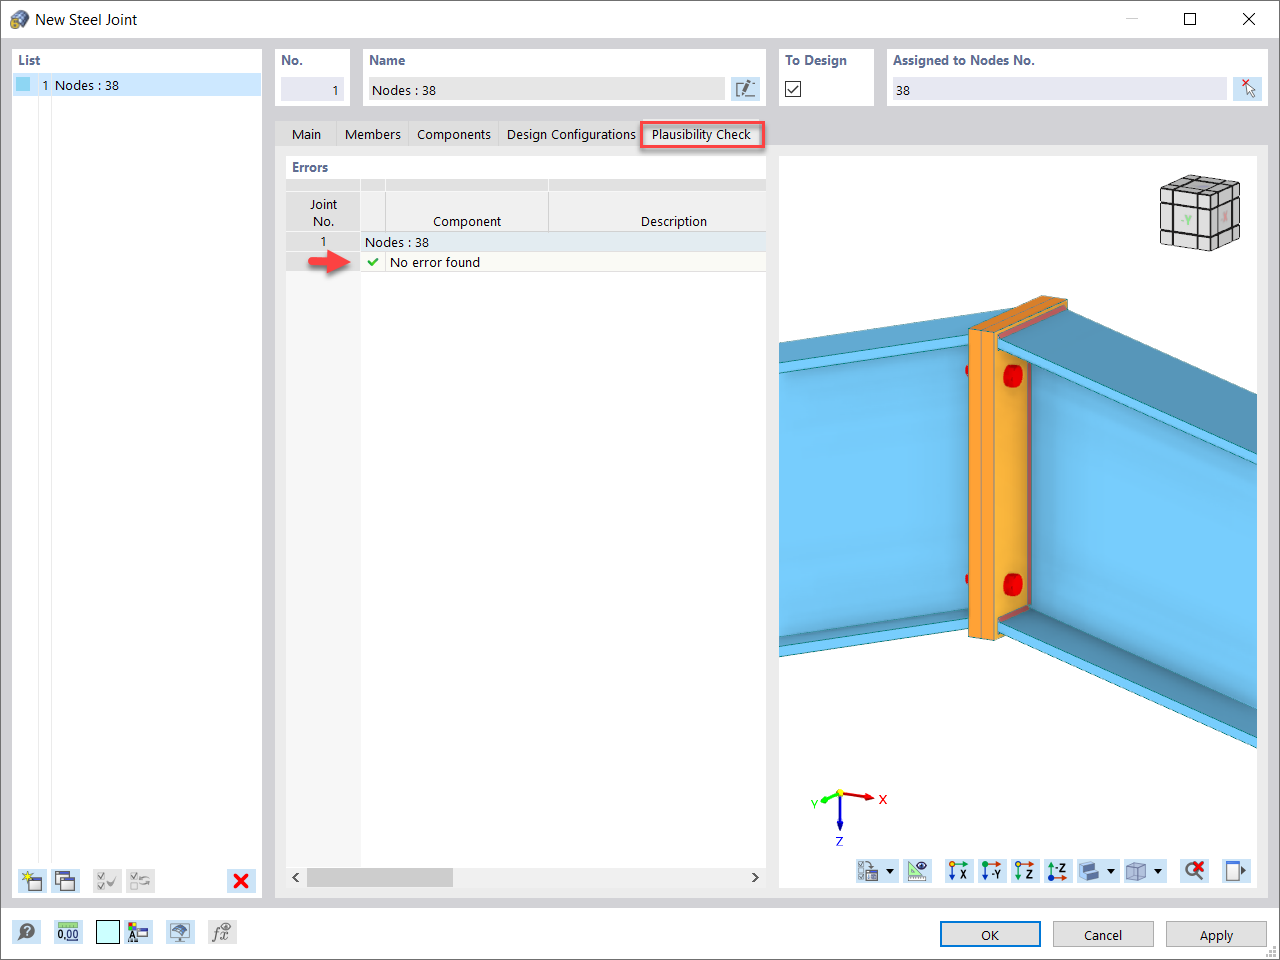Click the copy steel joint icon
Image resolution: width=1280 pixels, height=960 pixels.
coord(65,881)
